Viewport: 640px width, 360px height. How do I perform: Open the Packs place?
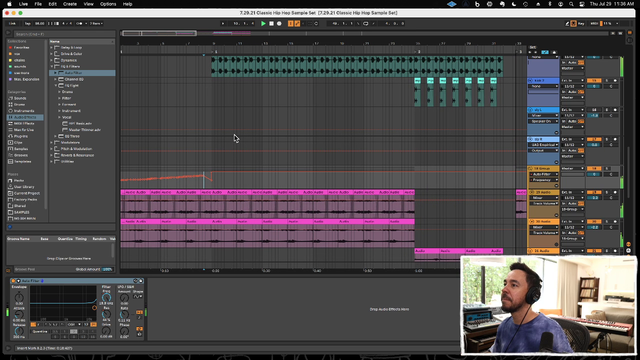19,180
